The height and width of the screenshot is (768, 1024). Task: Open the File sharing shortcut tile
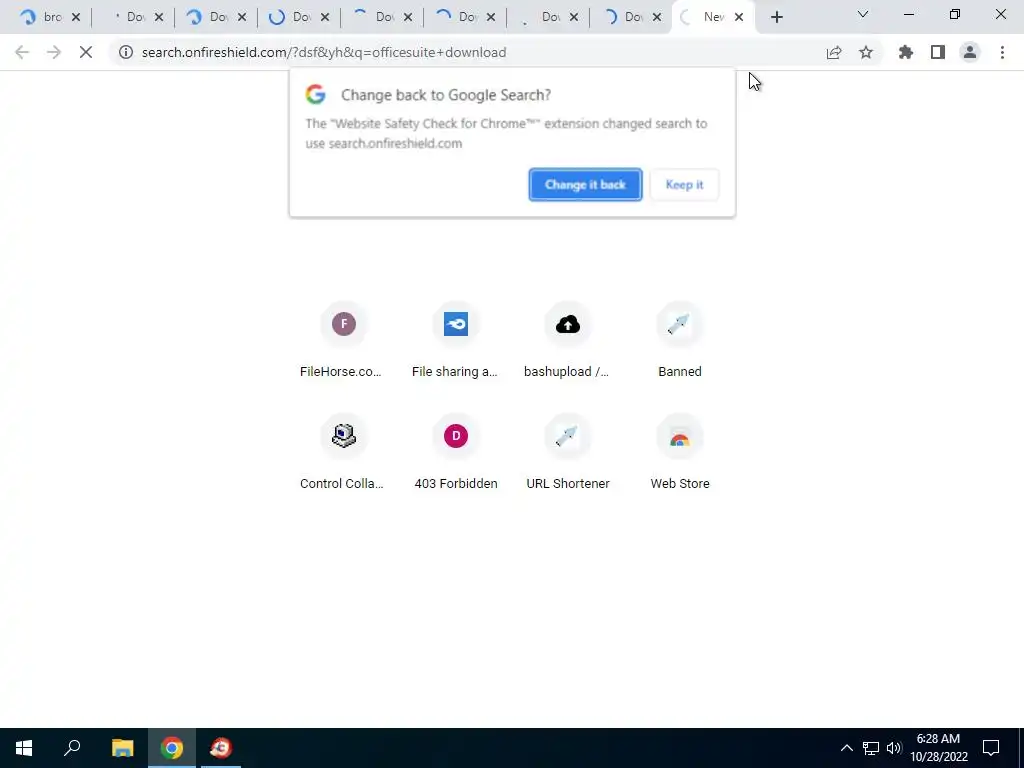[455, 342]
